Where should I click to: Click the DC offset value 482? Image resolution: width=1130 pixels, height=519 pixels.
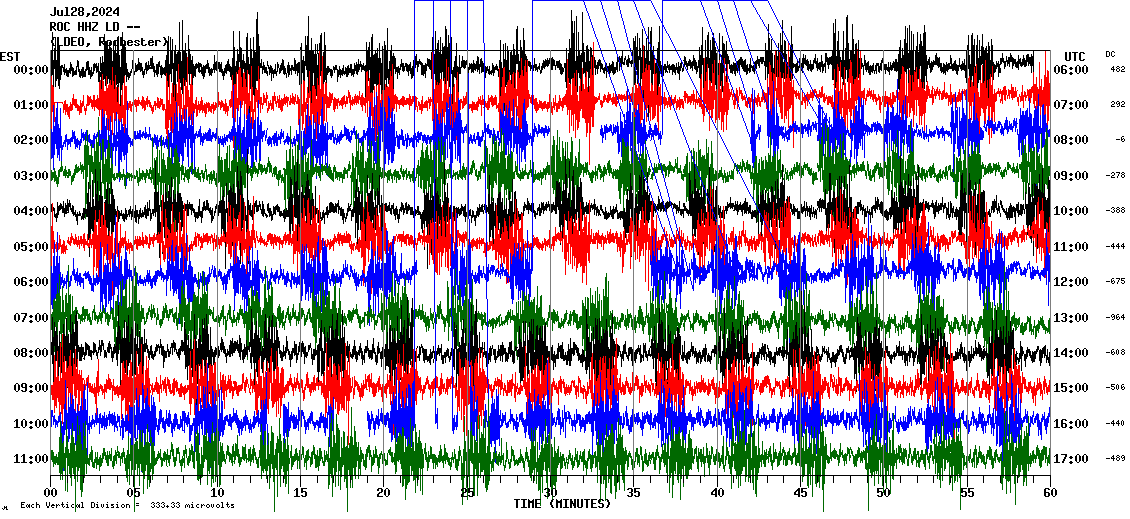point(1117,69)
